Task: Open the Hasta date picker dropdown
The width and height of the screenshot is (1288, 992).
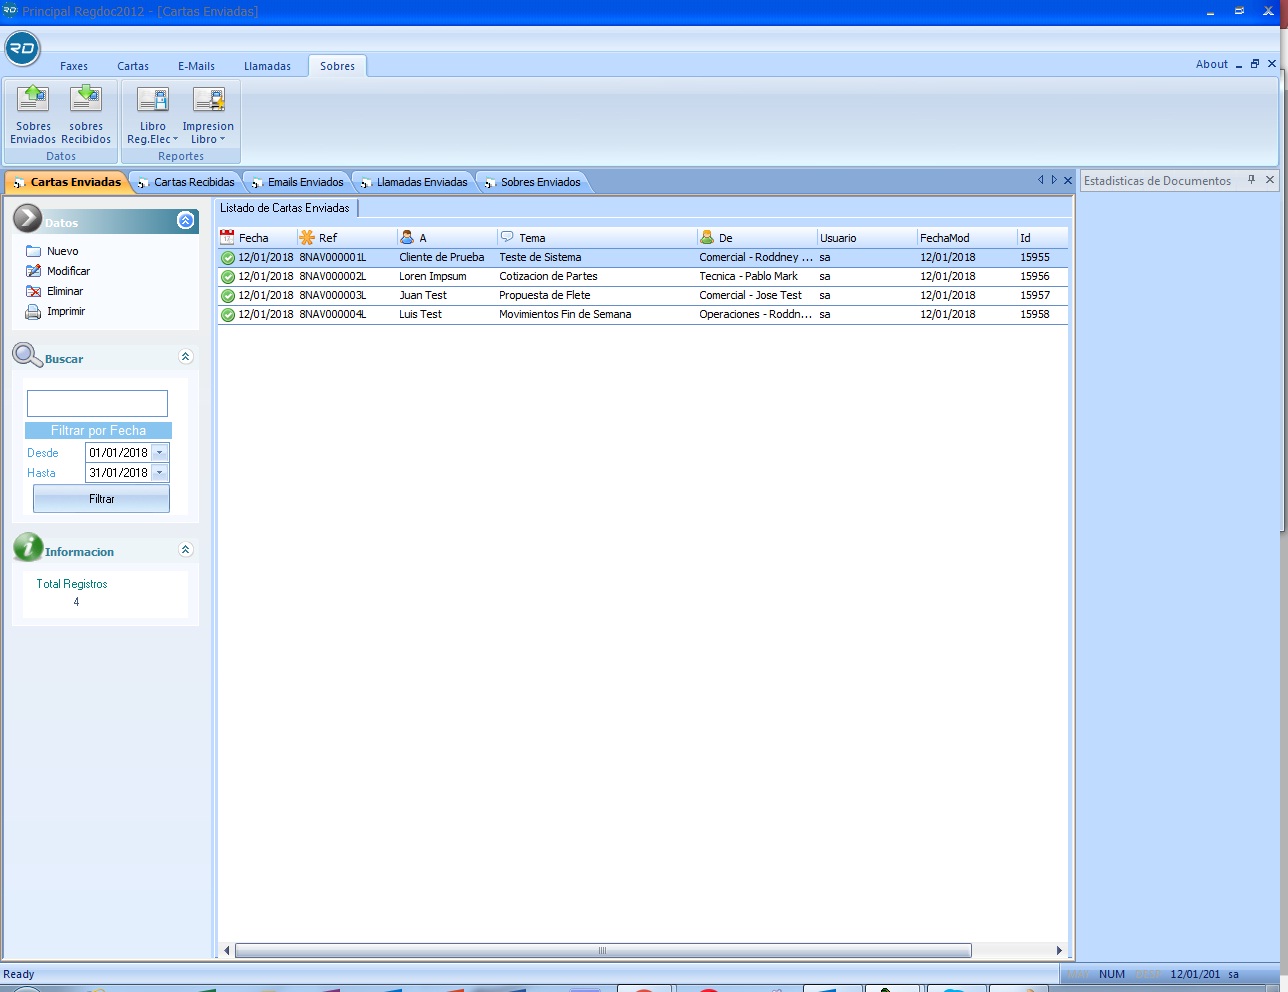Action: click(159, 473)
